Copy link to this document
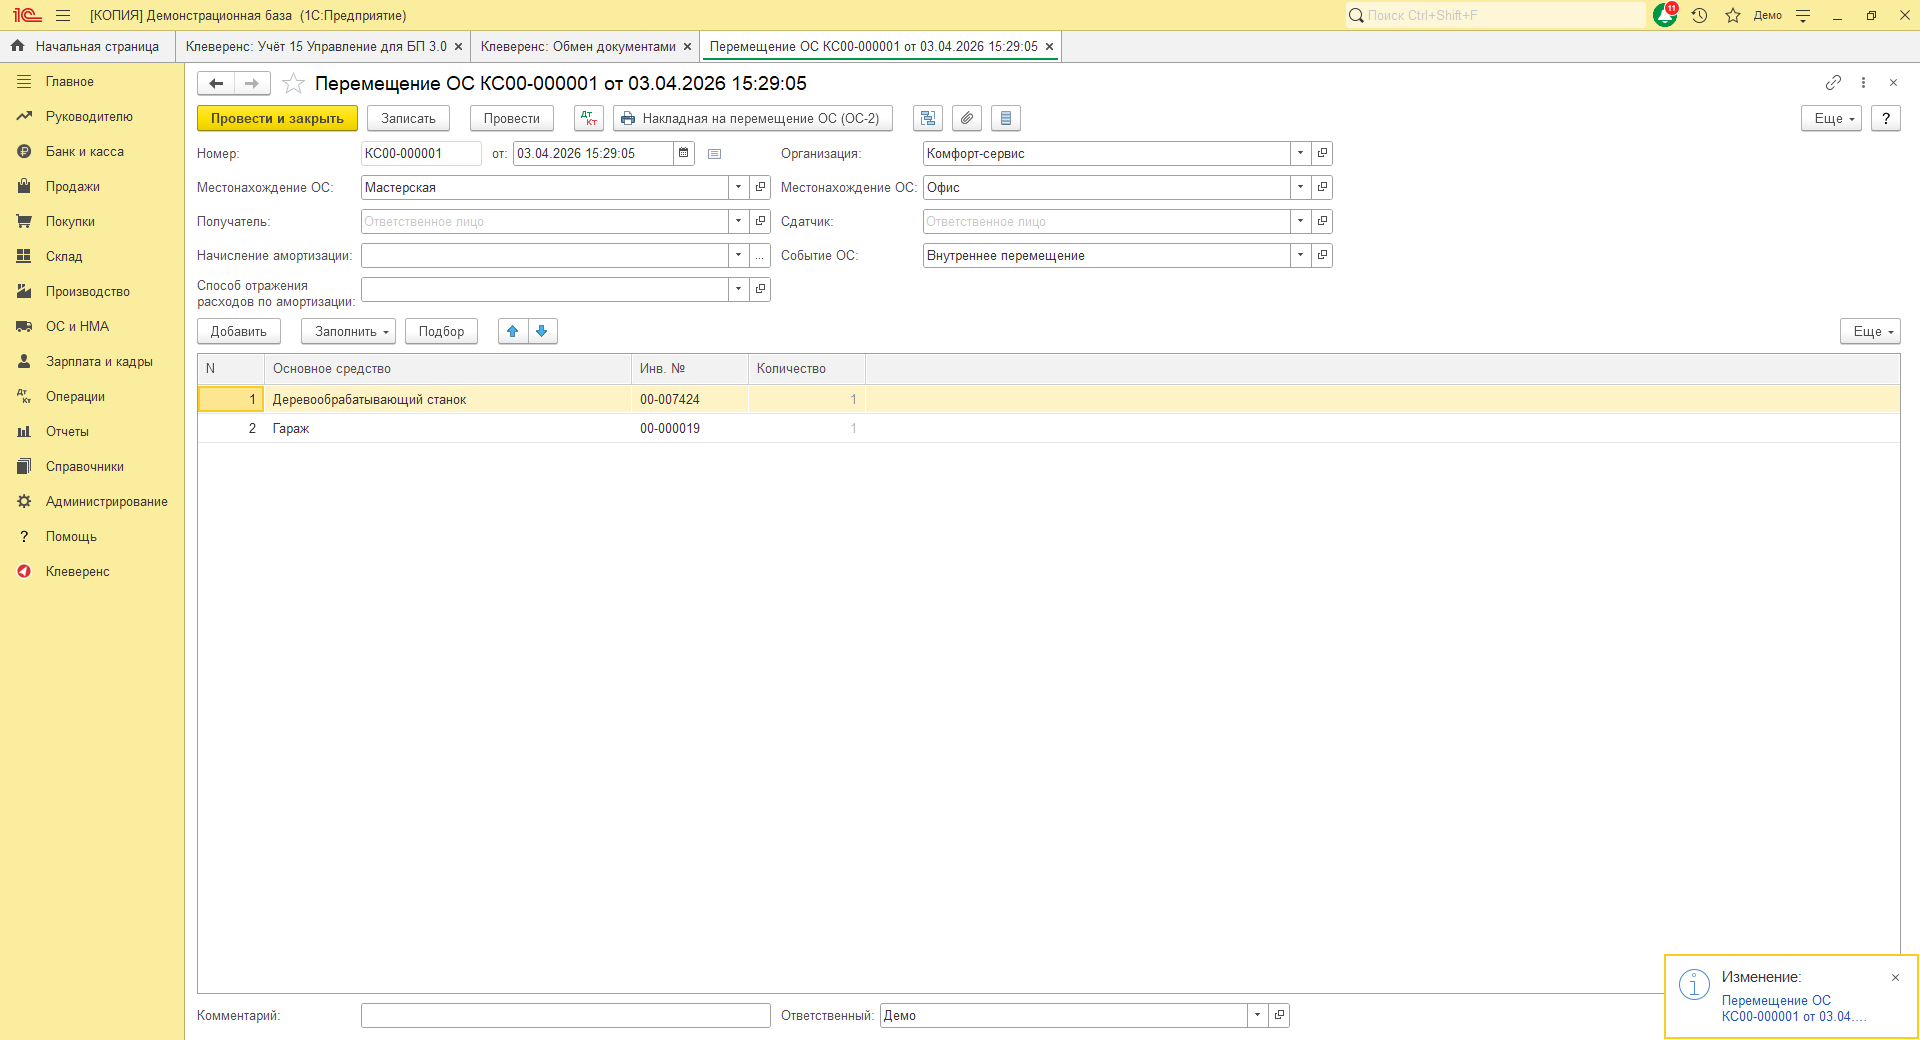 tap(1833, 82)
